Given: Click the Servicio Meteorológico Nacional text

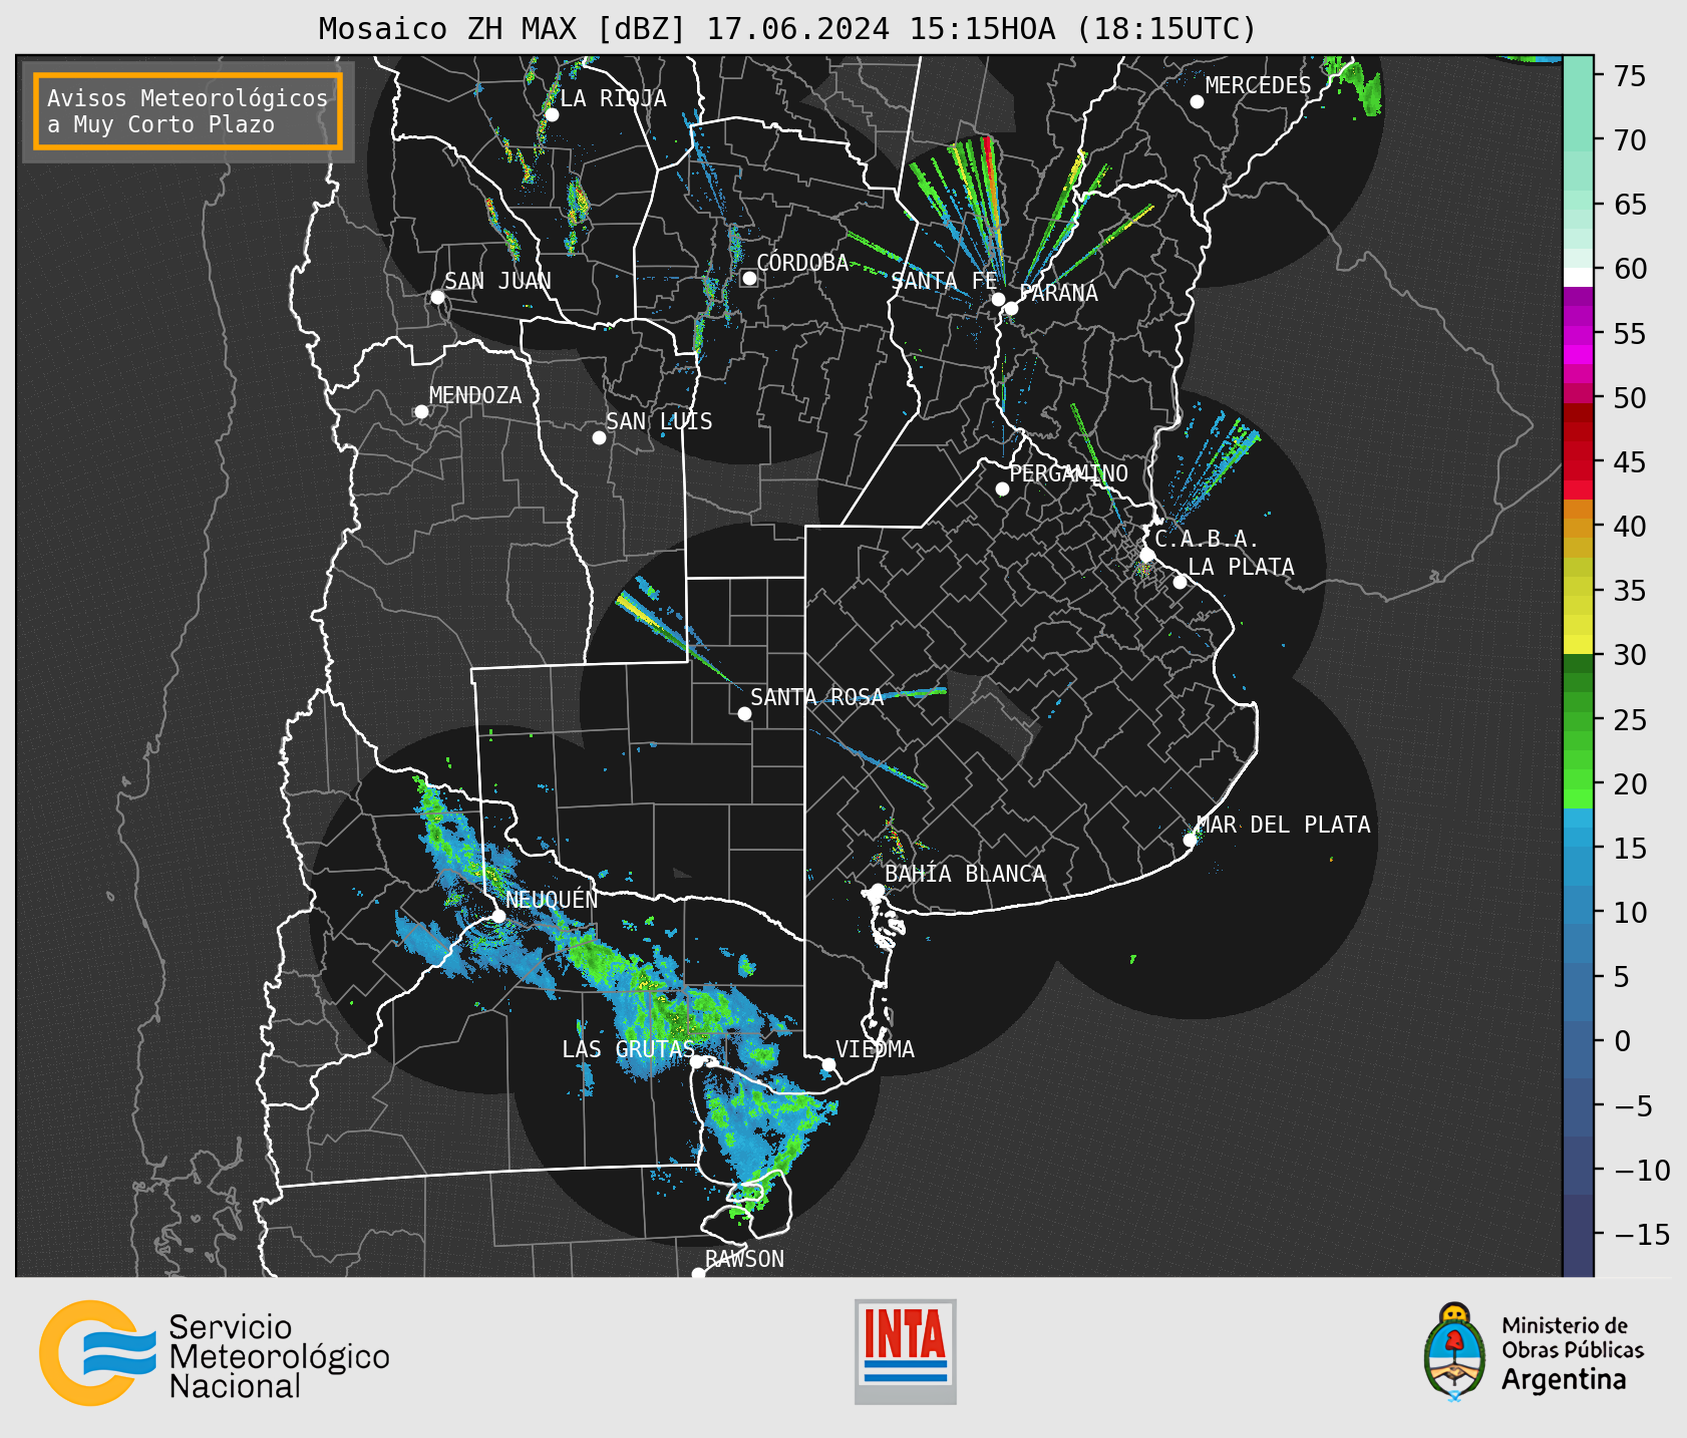Looking at the screenshot, I should click(x=279, y=1357).
